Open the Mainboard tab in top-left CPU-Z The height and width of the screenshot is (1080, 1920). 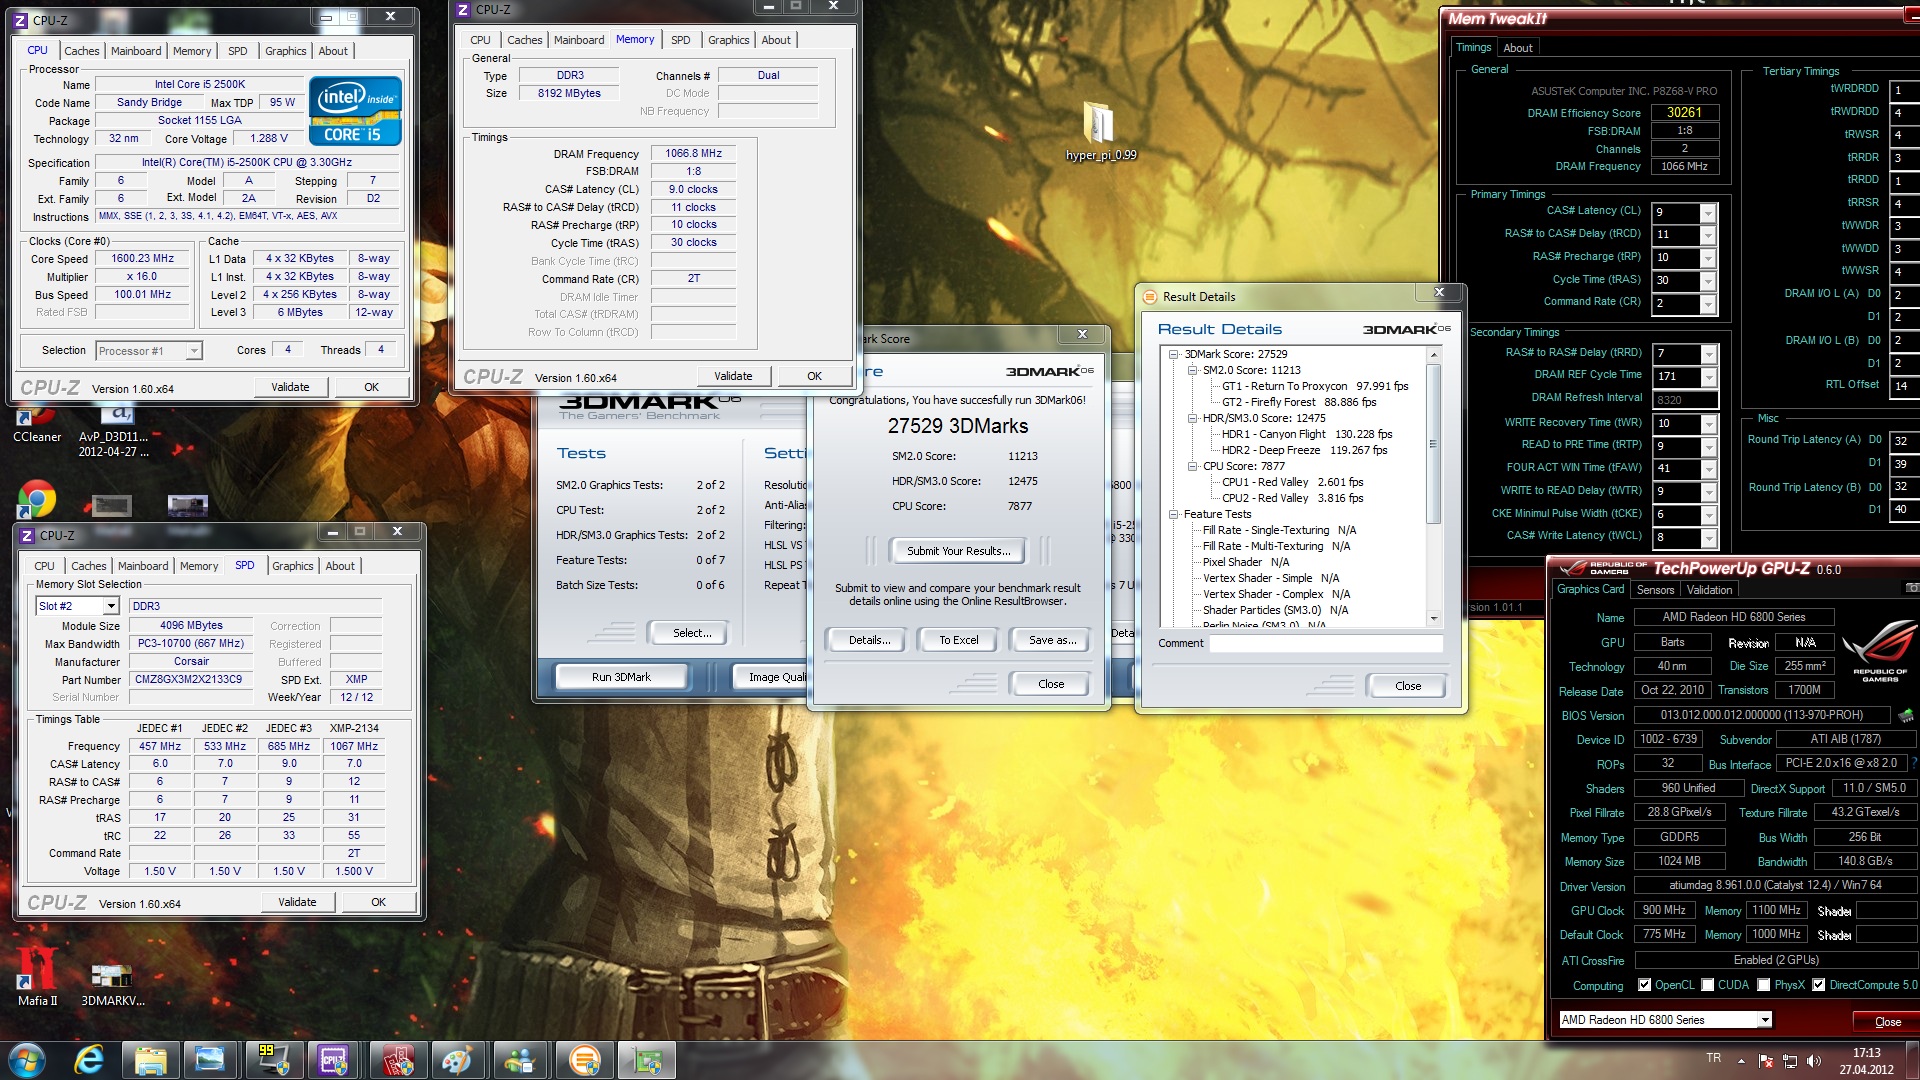(136, 51)
